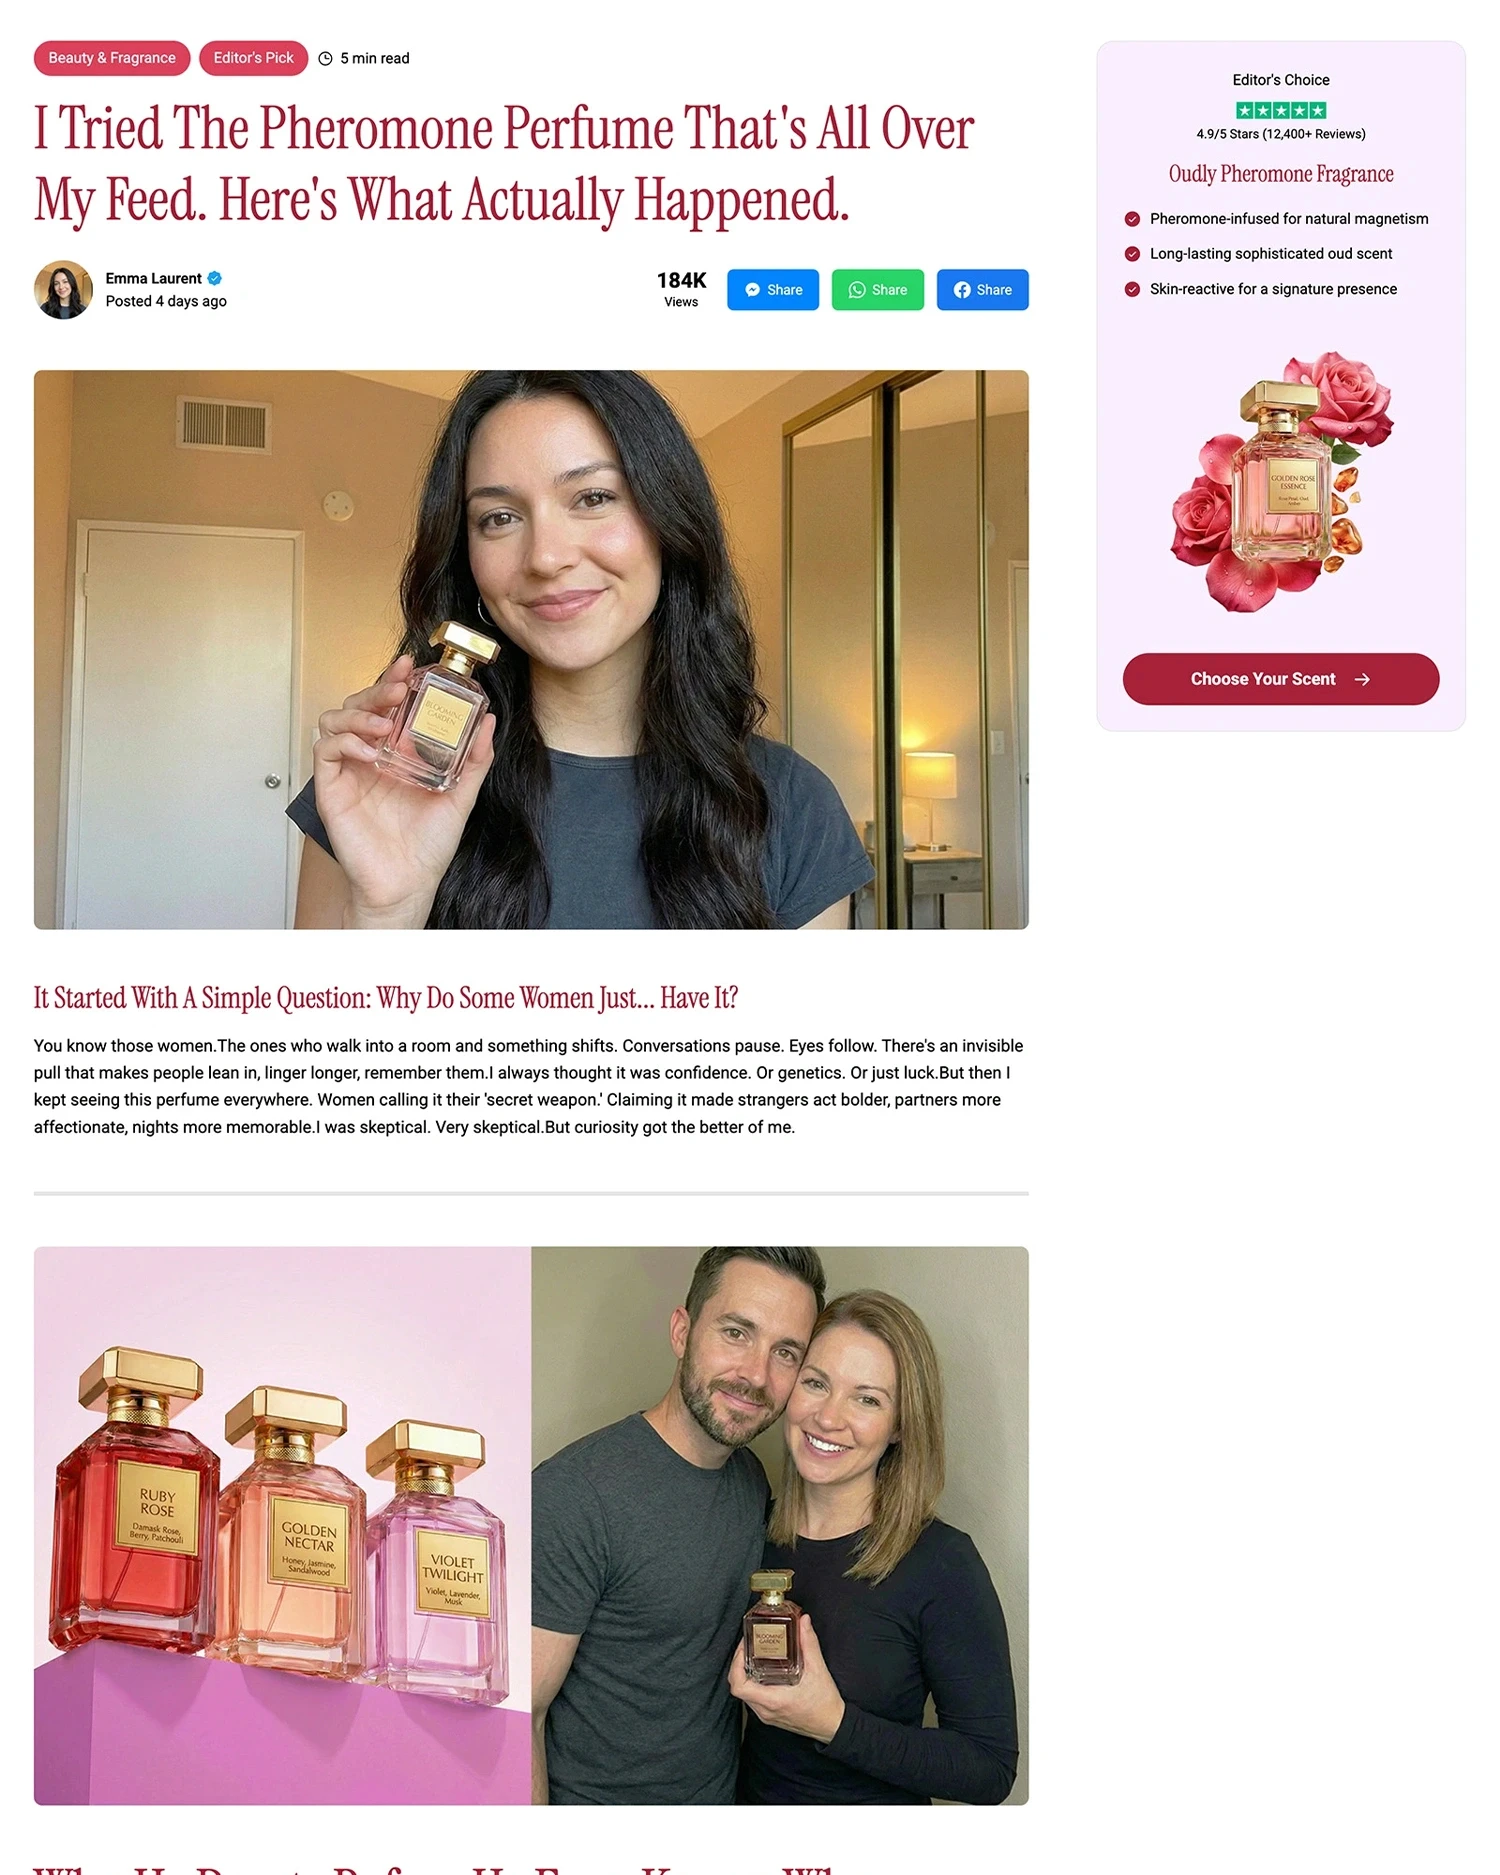Open the Oudly Pheromone Fragrance link
The height and width of the screenshot is (1875, 1500).
pyautogui.click(x=1281, y=174)
